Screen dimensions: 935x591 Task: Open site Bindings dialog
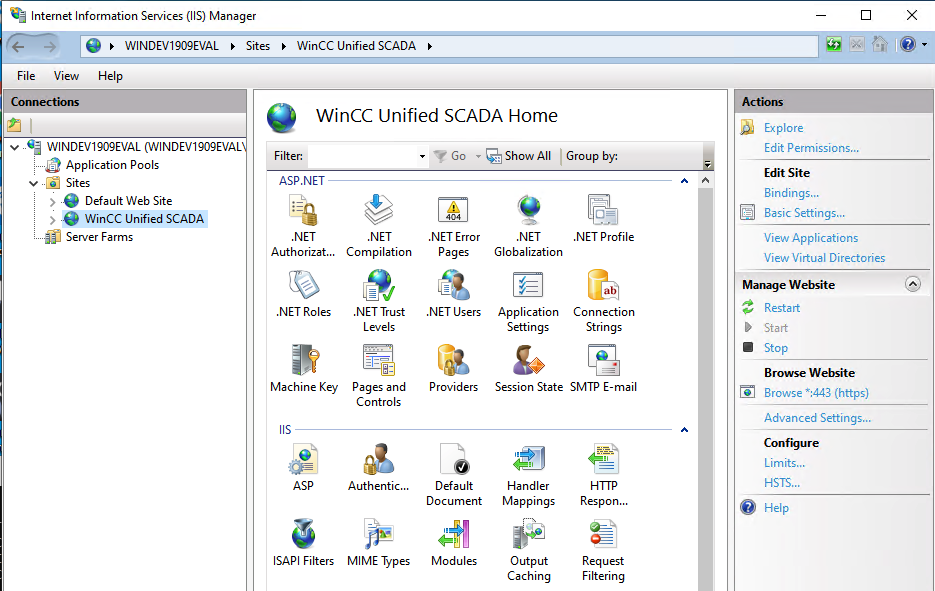791,193
